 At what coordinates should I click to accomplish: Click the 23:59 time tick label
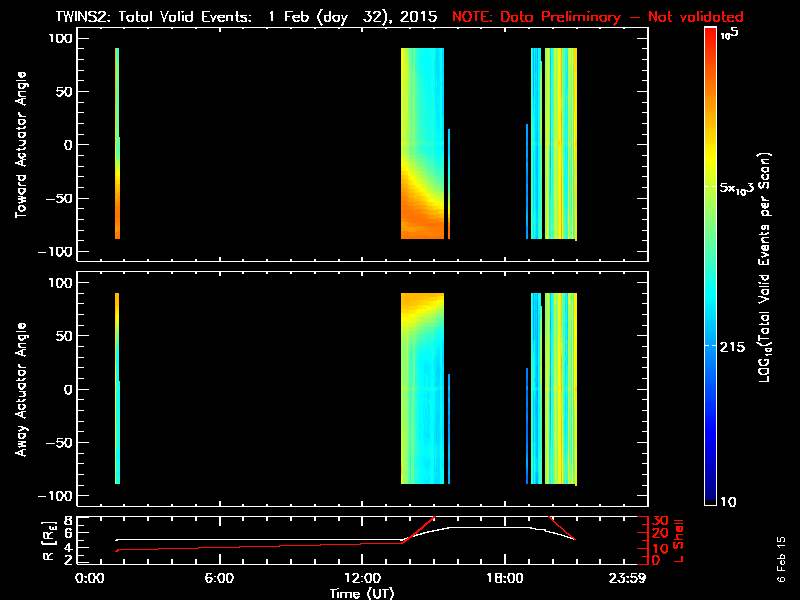(x=626, y=578)
